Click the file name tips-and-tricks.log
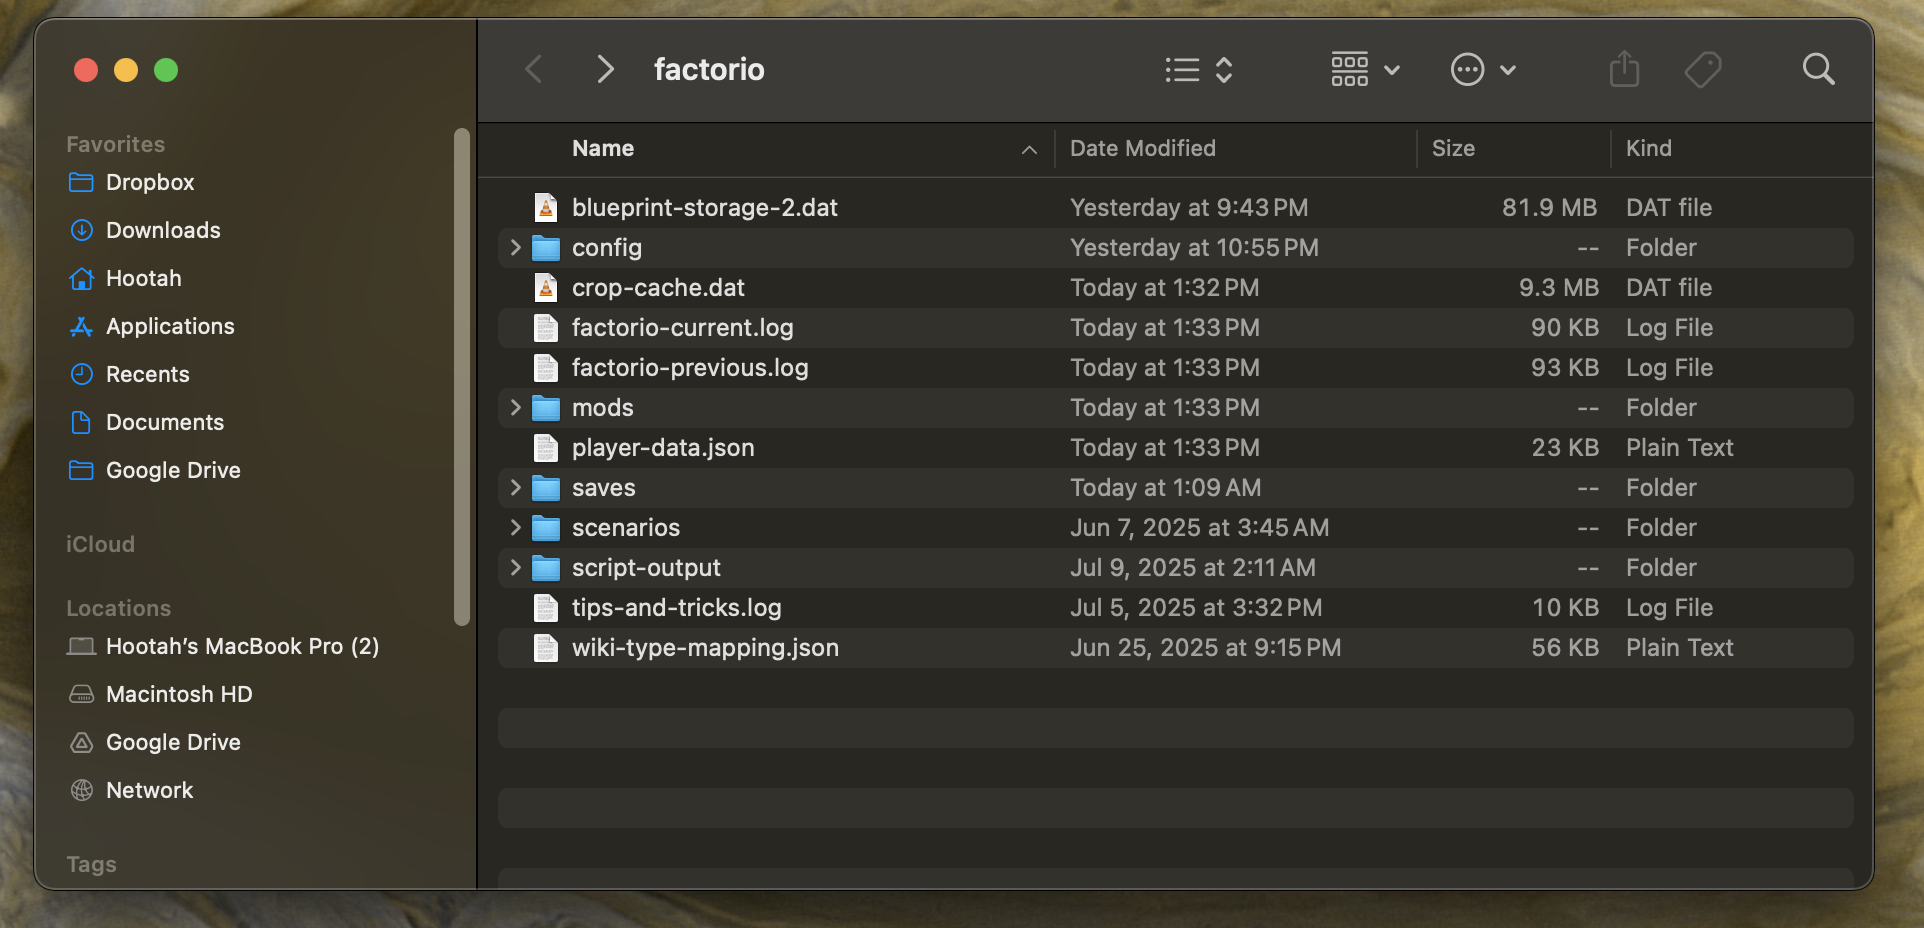The width and height of the screenshot is (1924, 928). pos(676,607)
